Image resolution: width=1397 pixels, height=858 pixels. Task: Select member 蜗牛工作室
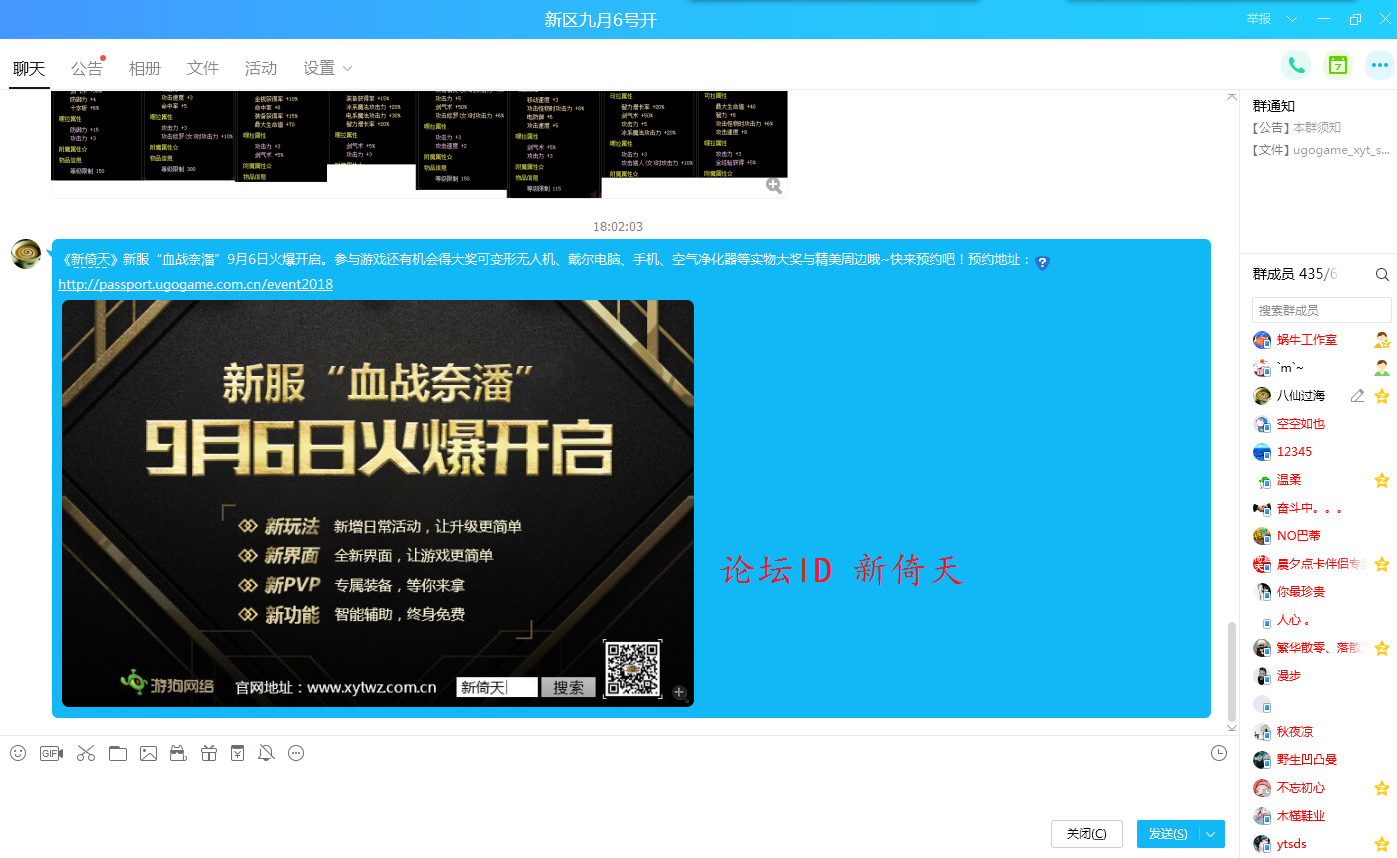tap(1307, 340)
